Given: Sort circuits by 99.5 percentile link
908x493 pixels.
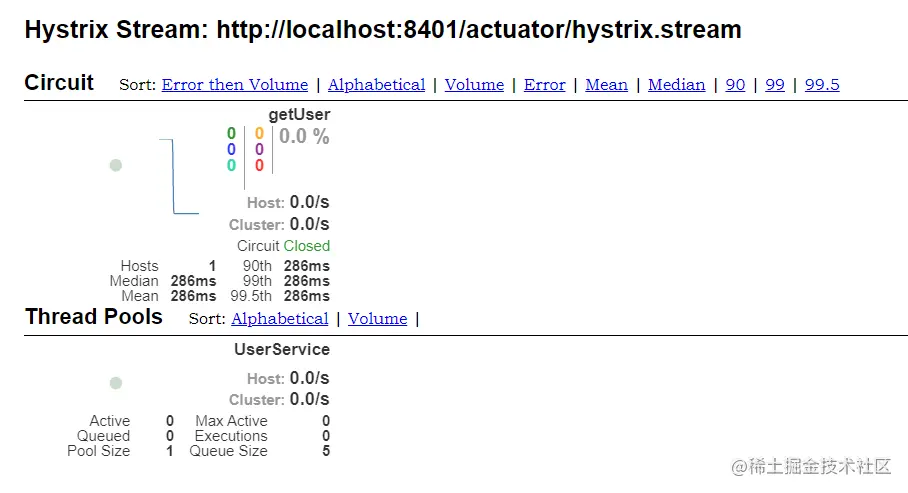Looking at the screenshot, I should click(x=822, y=85).
